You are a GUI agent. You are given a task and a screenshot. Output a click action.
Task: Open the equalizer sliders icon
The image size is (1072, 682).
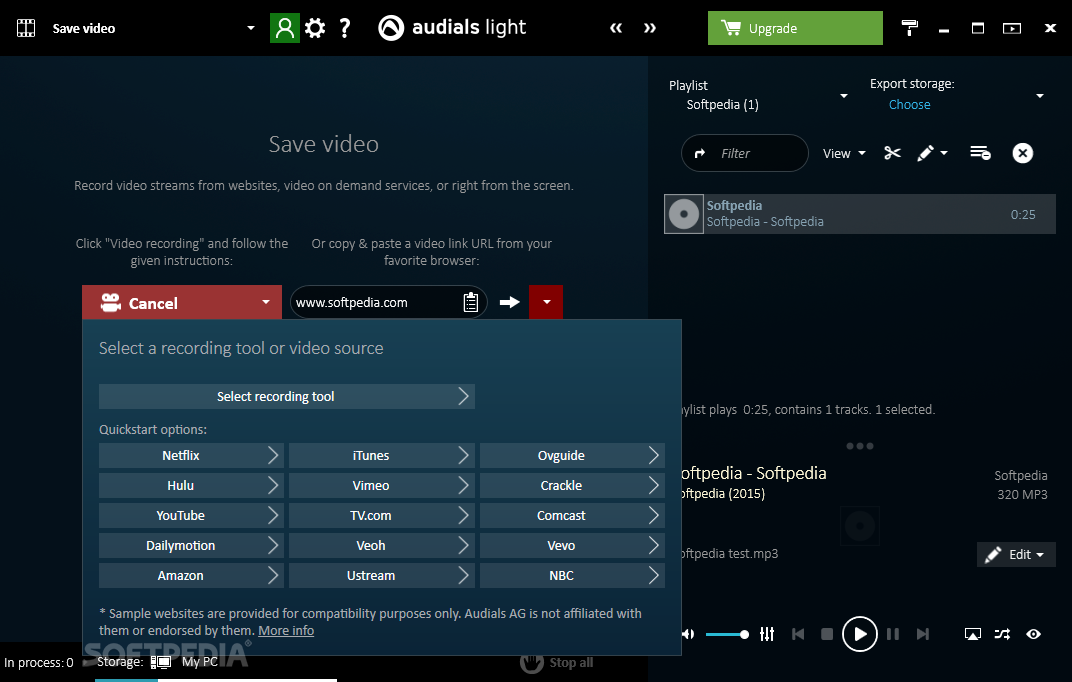pos(767,634)
